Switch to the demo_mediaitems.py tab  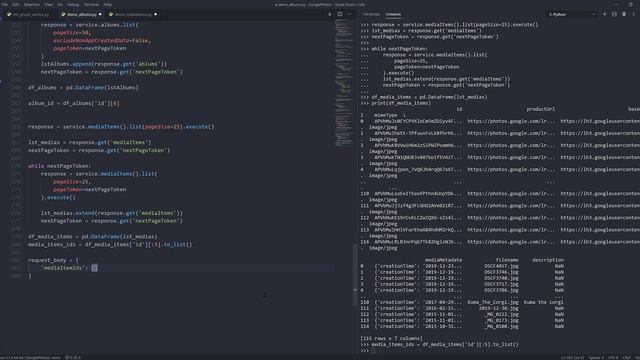coord(132,14)
